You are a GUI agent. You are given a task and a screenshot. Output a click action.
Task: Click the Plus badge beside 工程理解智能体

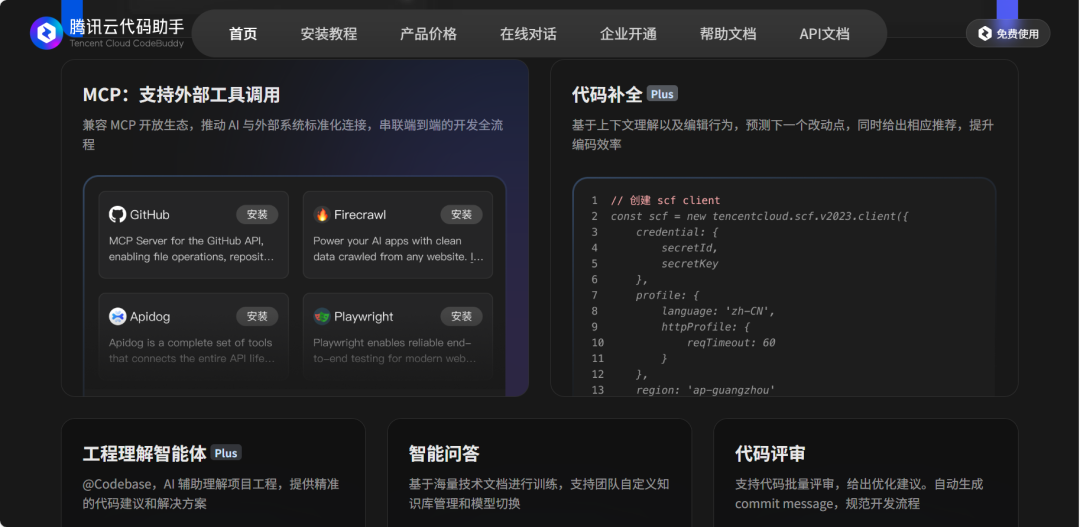(226, 453)
